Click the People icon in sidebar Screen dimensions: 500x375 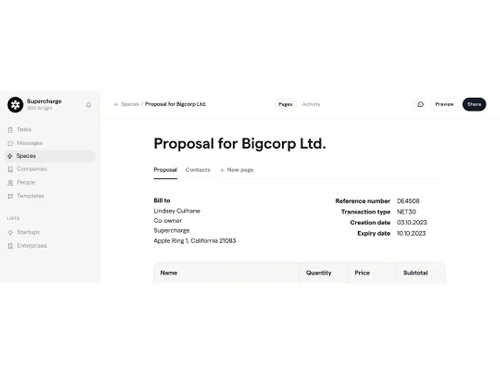10,183
